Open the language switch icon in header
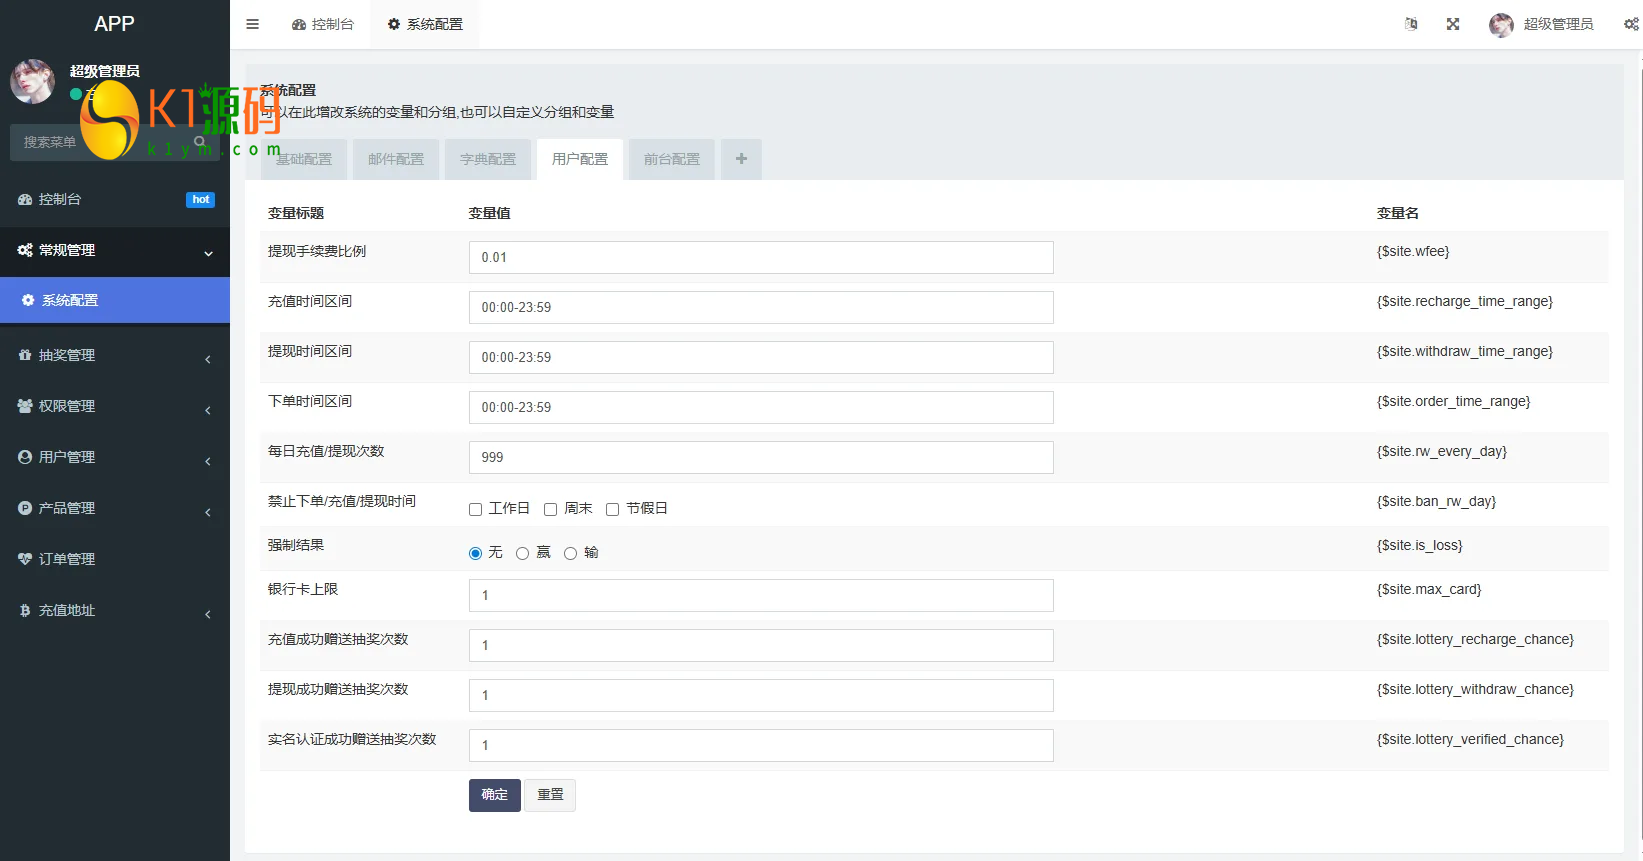Viewport: 1643px width, 861px height. pyautogui.click(x=1411, y=24)
